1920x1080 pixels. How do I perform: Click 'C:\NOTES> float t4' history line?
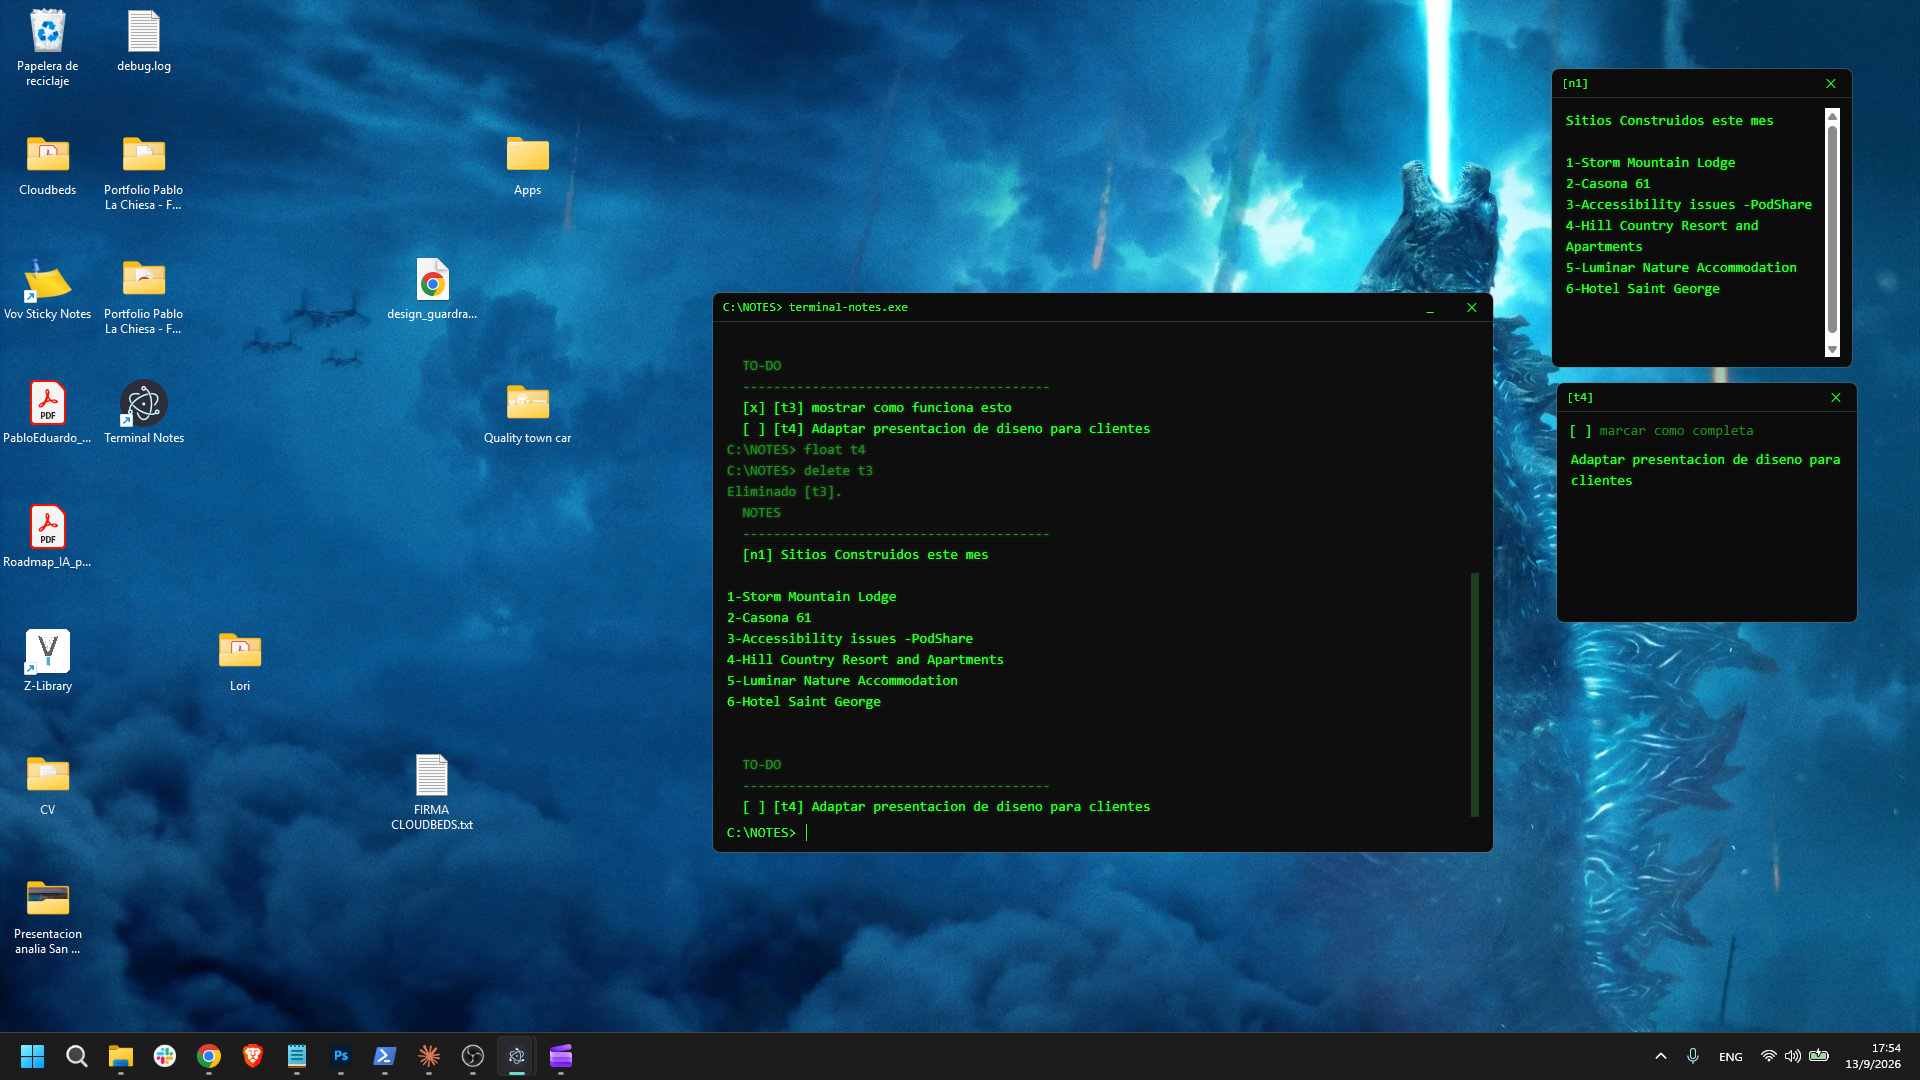[x=796, y=450]
